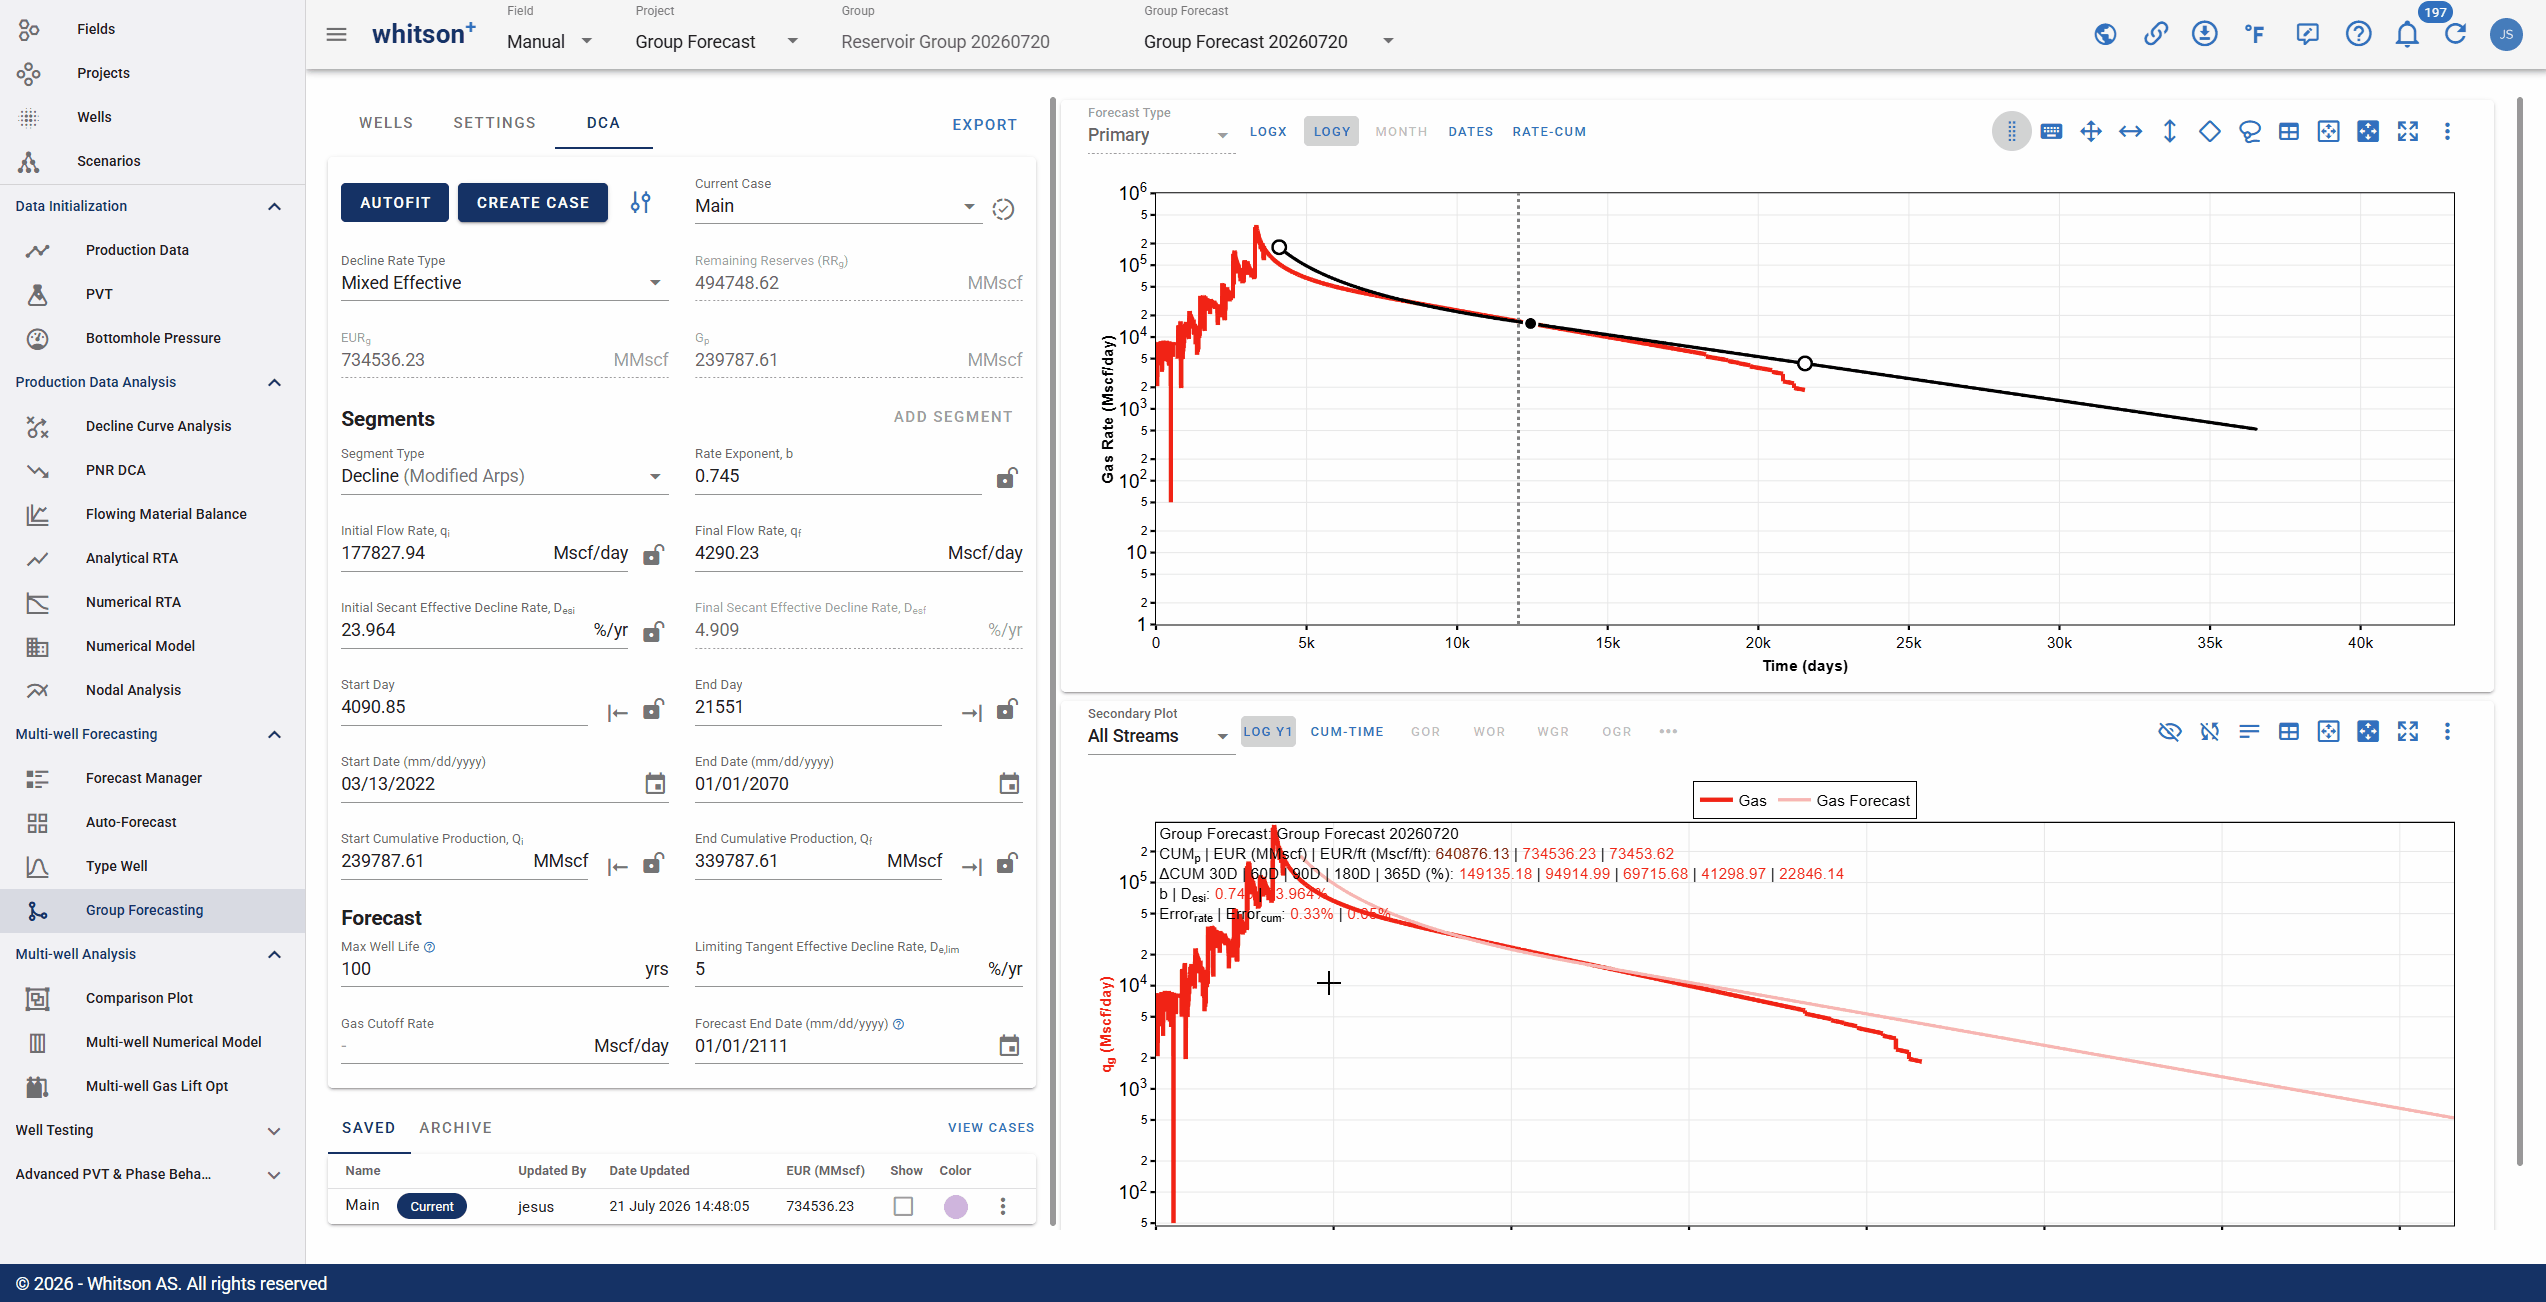
Task: Toggle the Start Day lock
Action: (653, 709)
